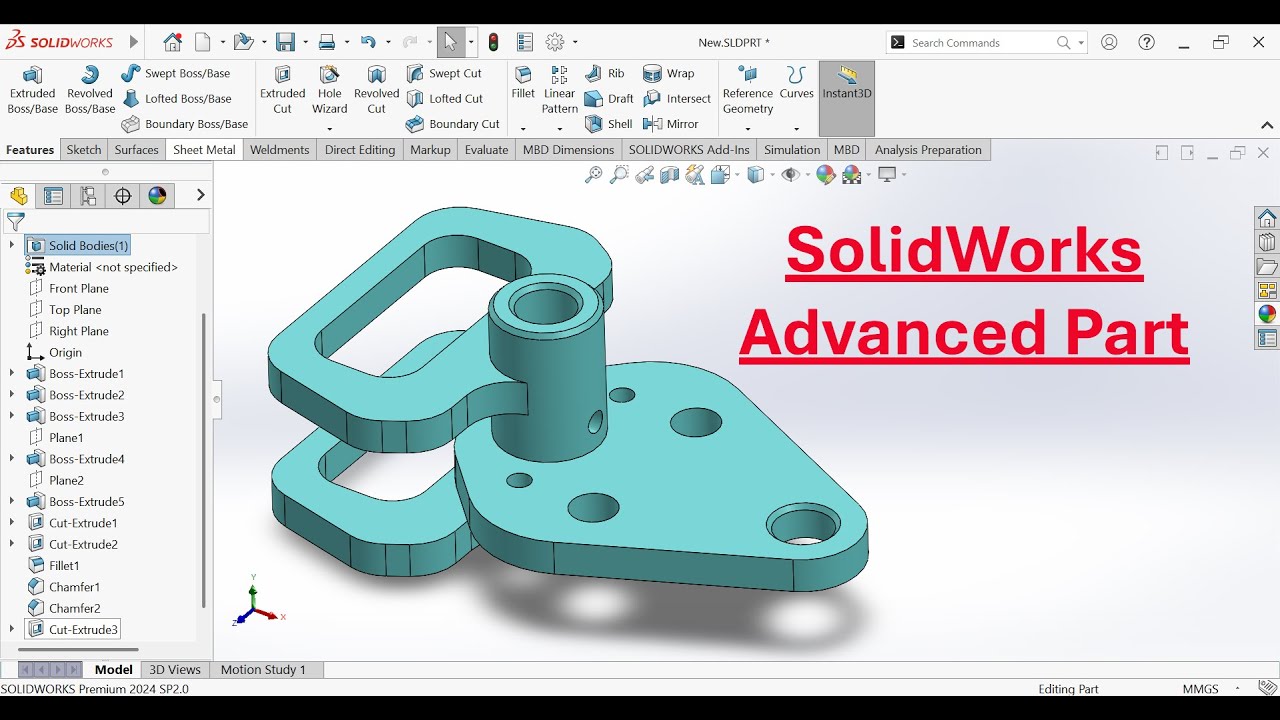
Task: Click the Lofted Cut button
Action: pyautogui.click(x=445, y=99)
